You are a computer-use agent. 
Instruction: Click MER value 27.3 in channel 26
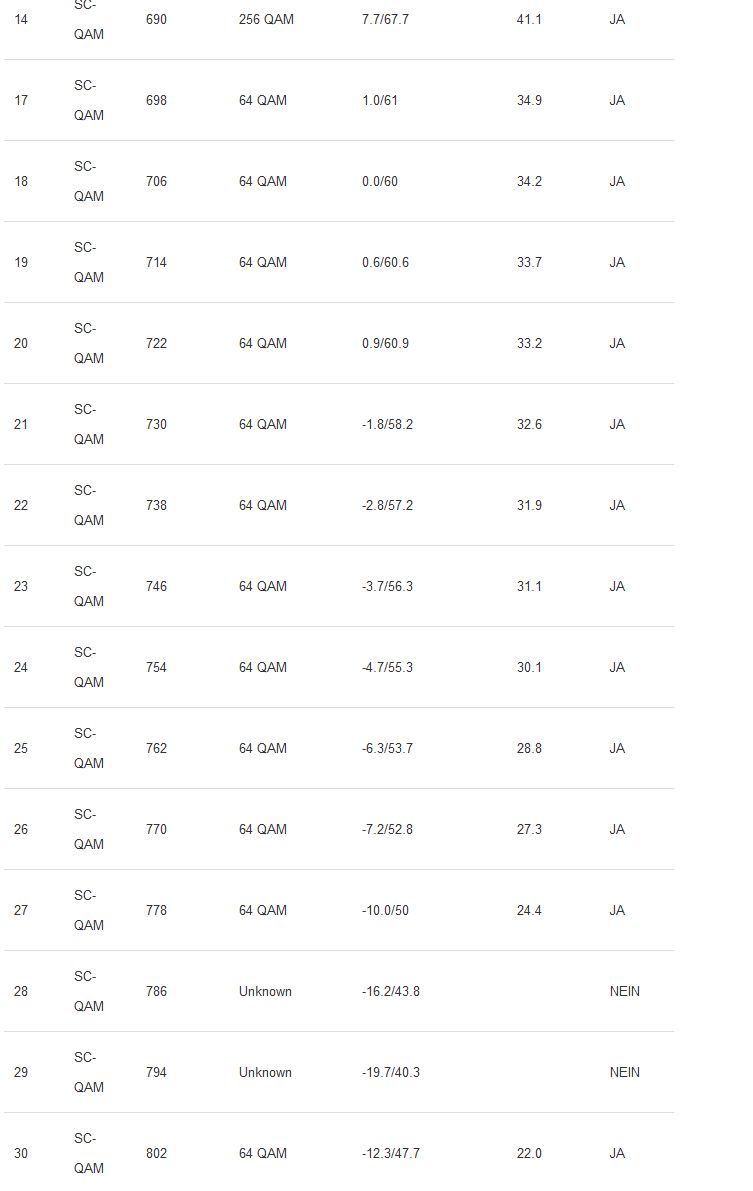point(529,829)
